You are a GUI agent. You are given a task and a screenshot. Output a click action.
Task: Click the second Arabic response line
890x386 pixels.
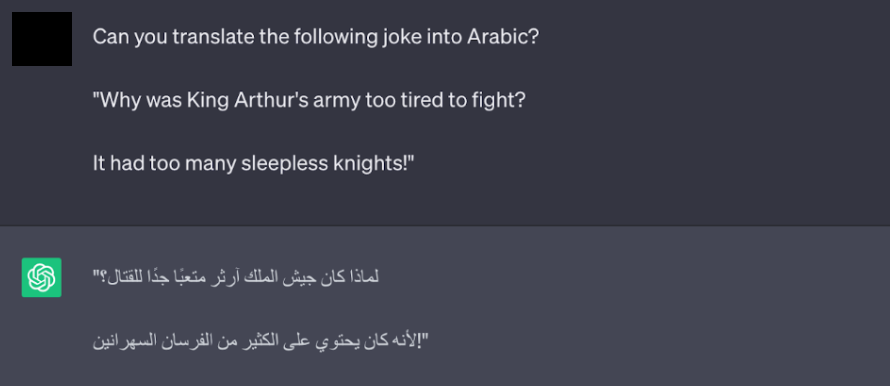point(261,341)
